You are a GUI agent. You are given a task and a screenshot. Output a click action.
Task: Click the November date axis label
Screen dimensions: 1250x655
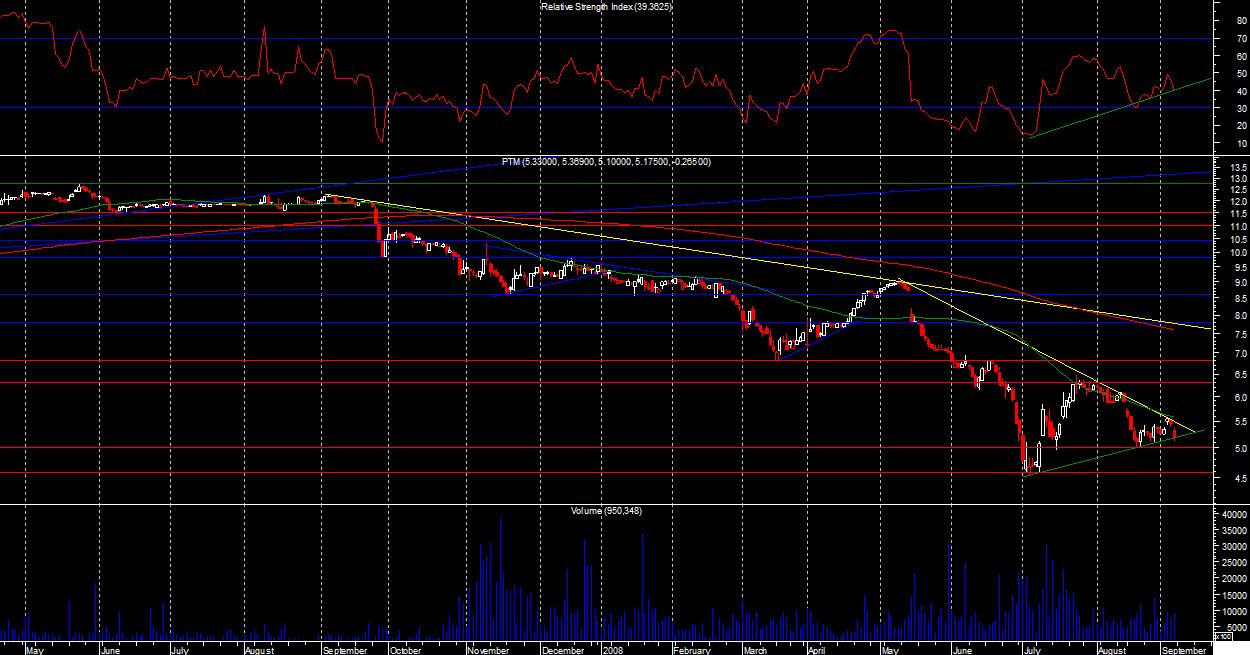pos(487,649)
